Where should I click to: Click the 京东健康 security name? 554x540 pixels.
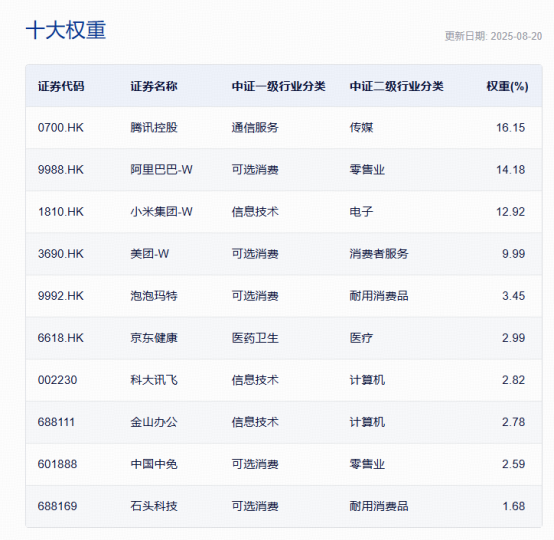click(x=154, y=338)
